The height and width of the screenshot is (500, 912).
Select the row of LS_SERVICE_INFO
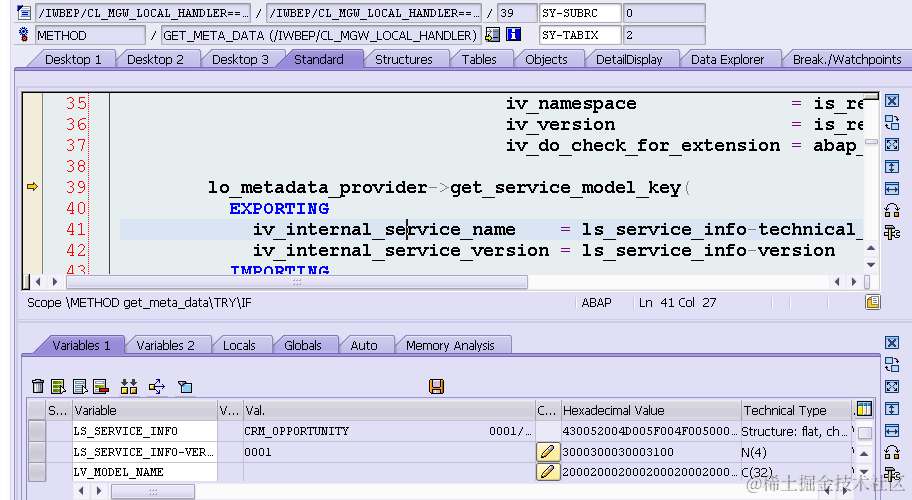[37, 431]
